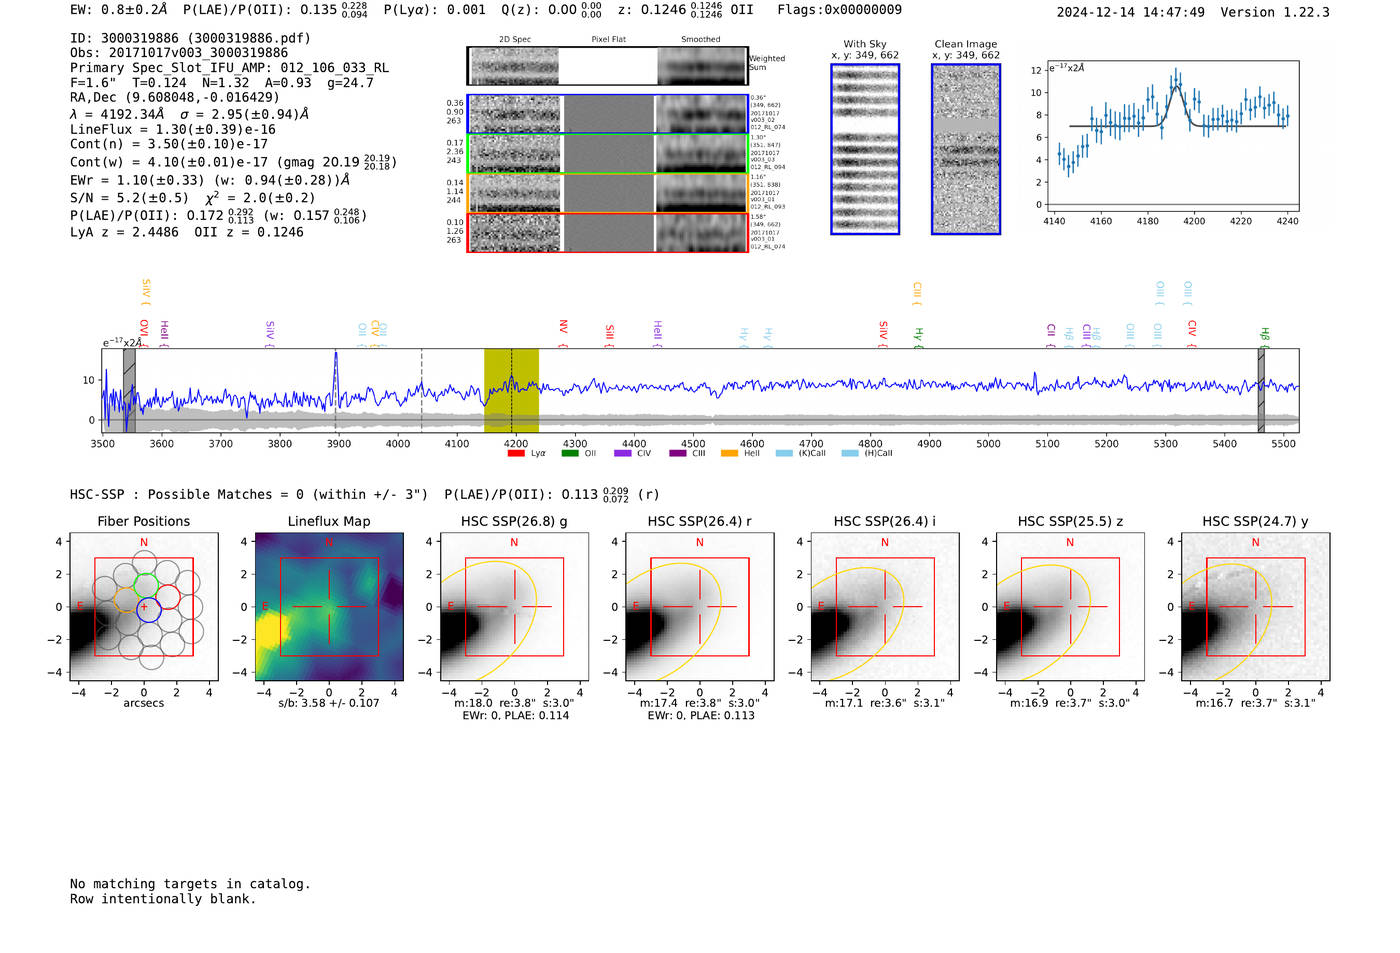Open the HSC SSP(26.4) i image
1400x953 pixels.
[885, 606]
